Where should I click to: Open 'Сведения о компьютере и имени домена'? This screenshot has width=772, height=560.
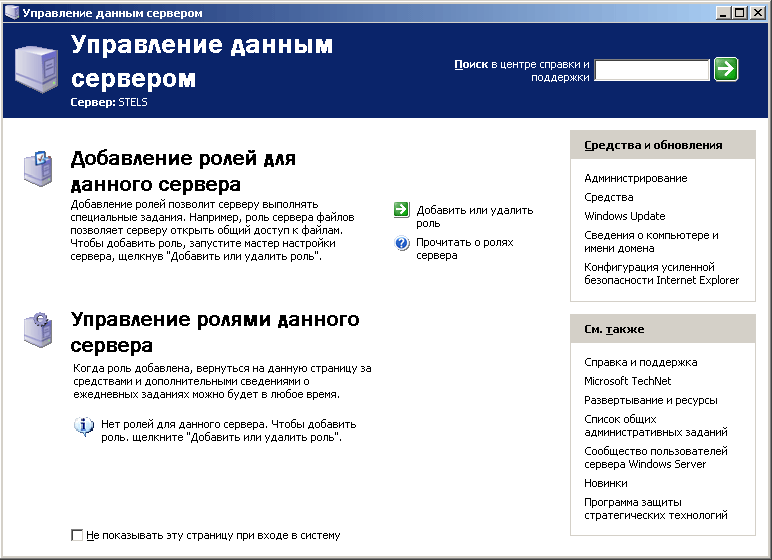(651, 241)
